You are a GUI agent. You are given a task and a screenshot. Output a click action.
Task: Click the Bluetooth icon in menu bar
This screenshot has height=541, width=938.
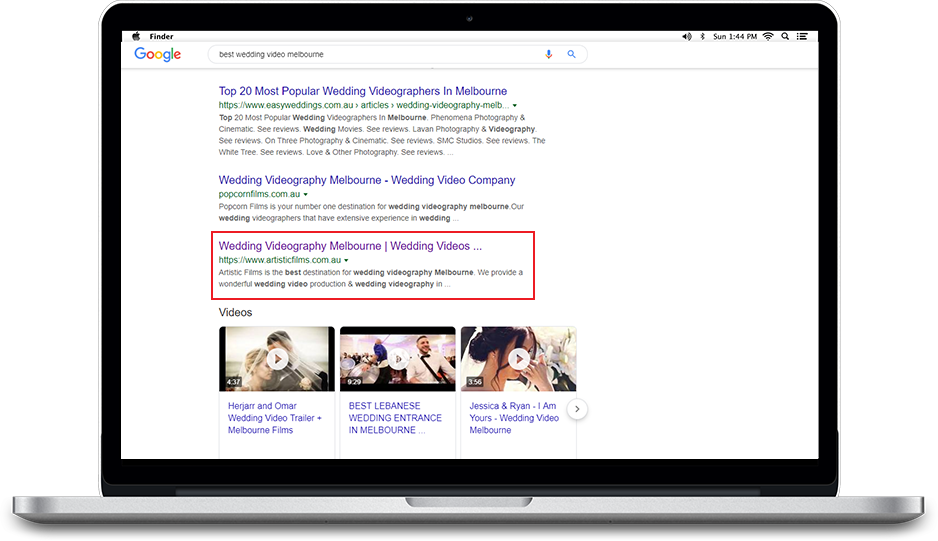coord(702,37)
